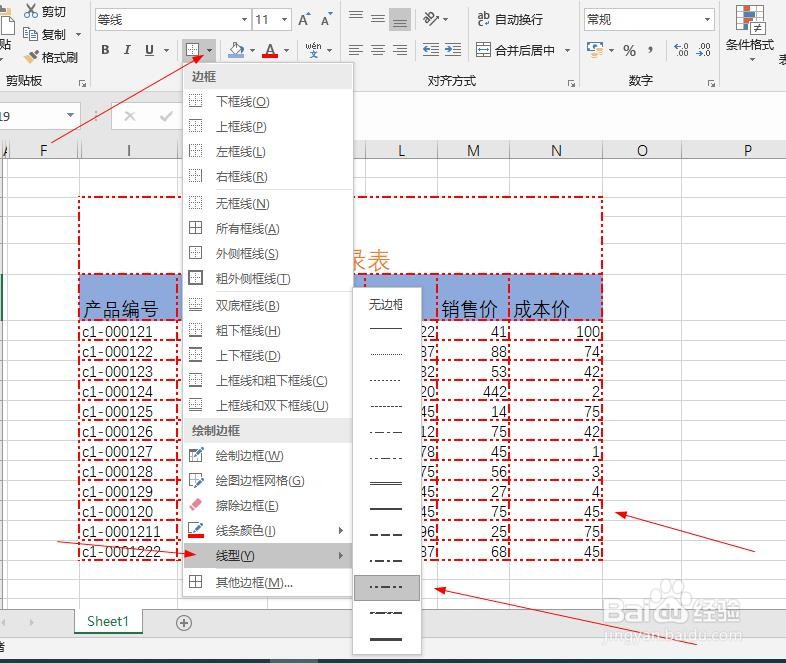Image resolution: width=786 pixels, height=663 pixels.
Task: Click the formula bar confirm checkmark
Action: pyautogui.click(x=166, y=116)
